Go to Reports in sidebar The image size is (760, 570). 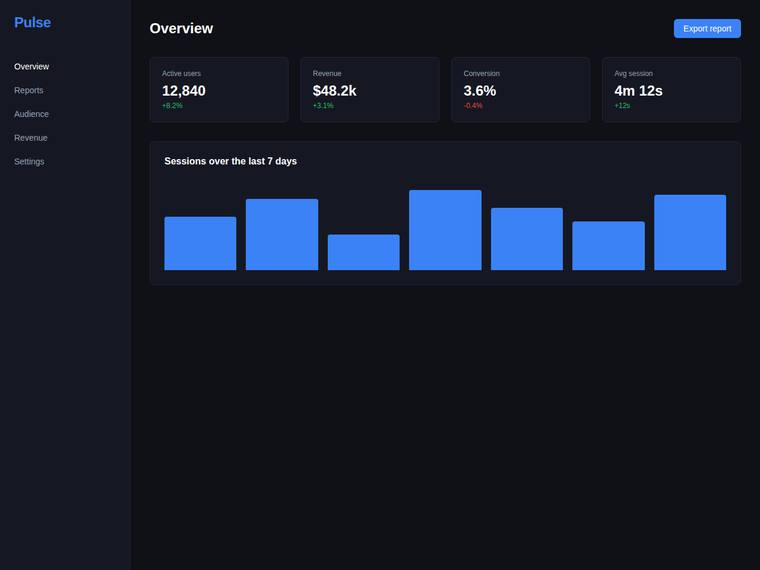pyautogui.click(x=29, y=90)
